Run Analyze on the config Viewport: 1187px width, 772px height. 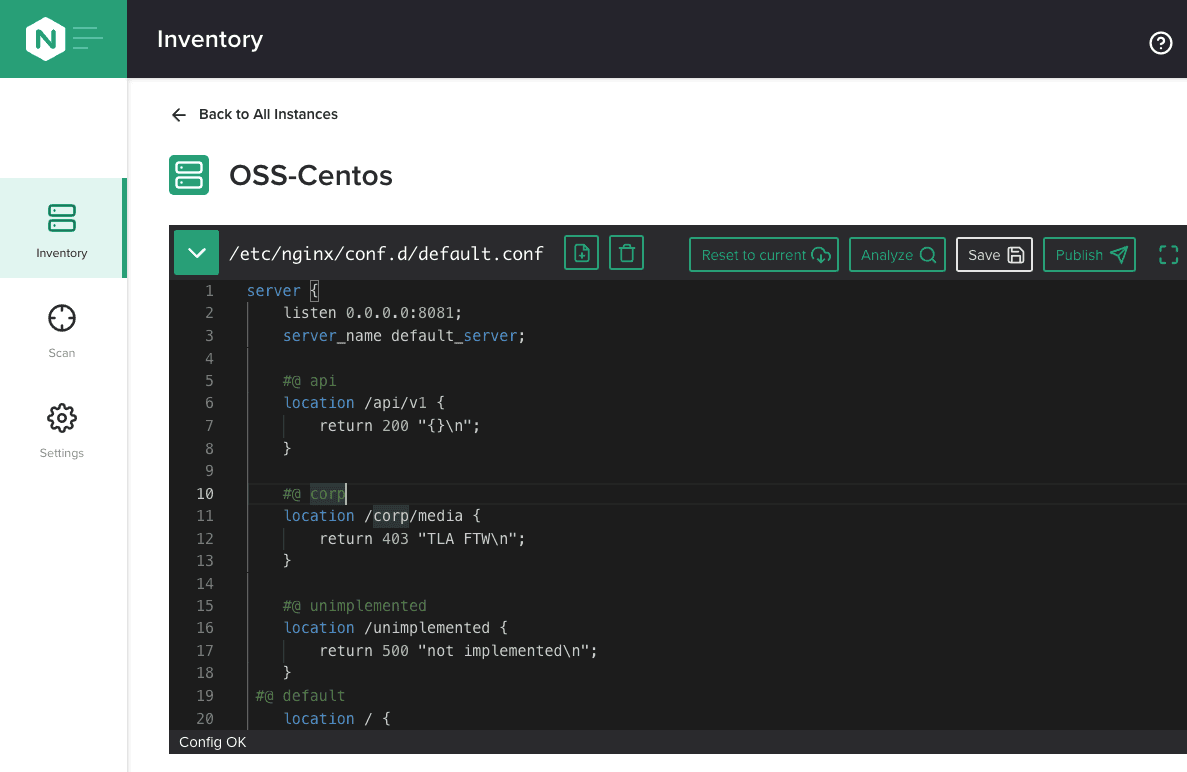pos(896,254)
